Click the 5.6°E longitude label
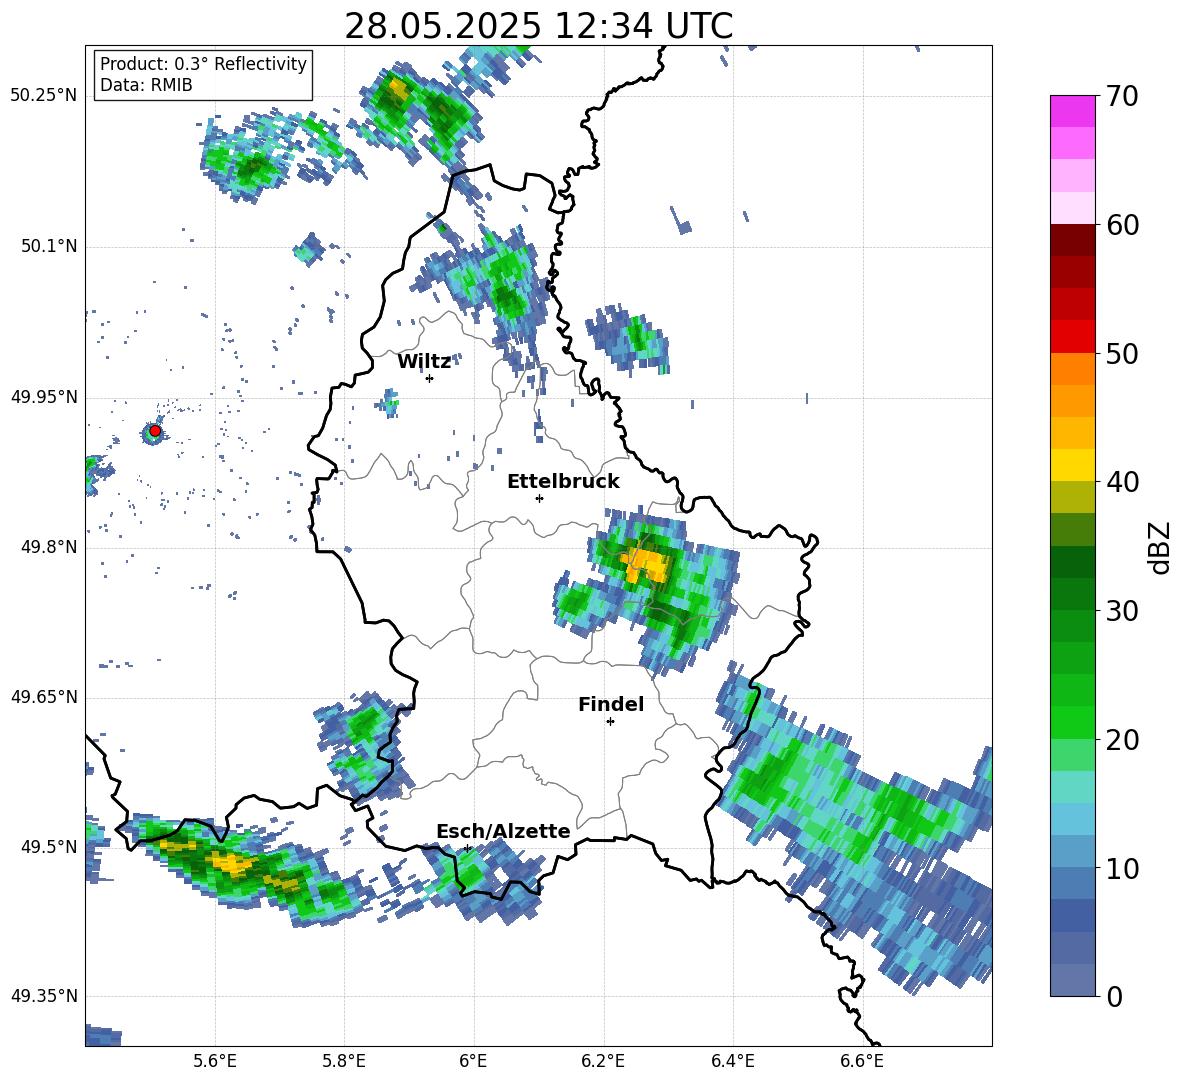The width and height of the screenshot is (1184, 1081). [x=215, y=1061]
